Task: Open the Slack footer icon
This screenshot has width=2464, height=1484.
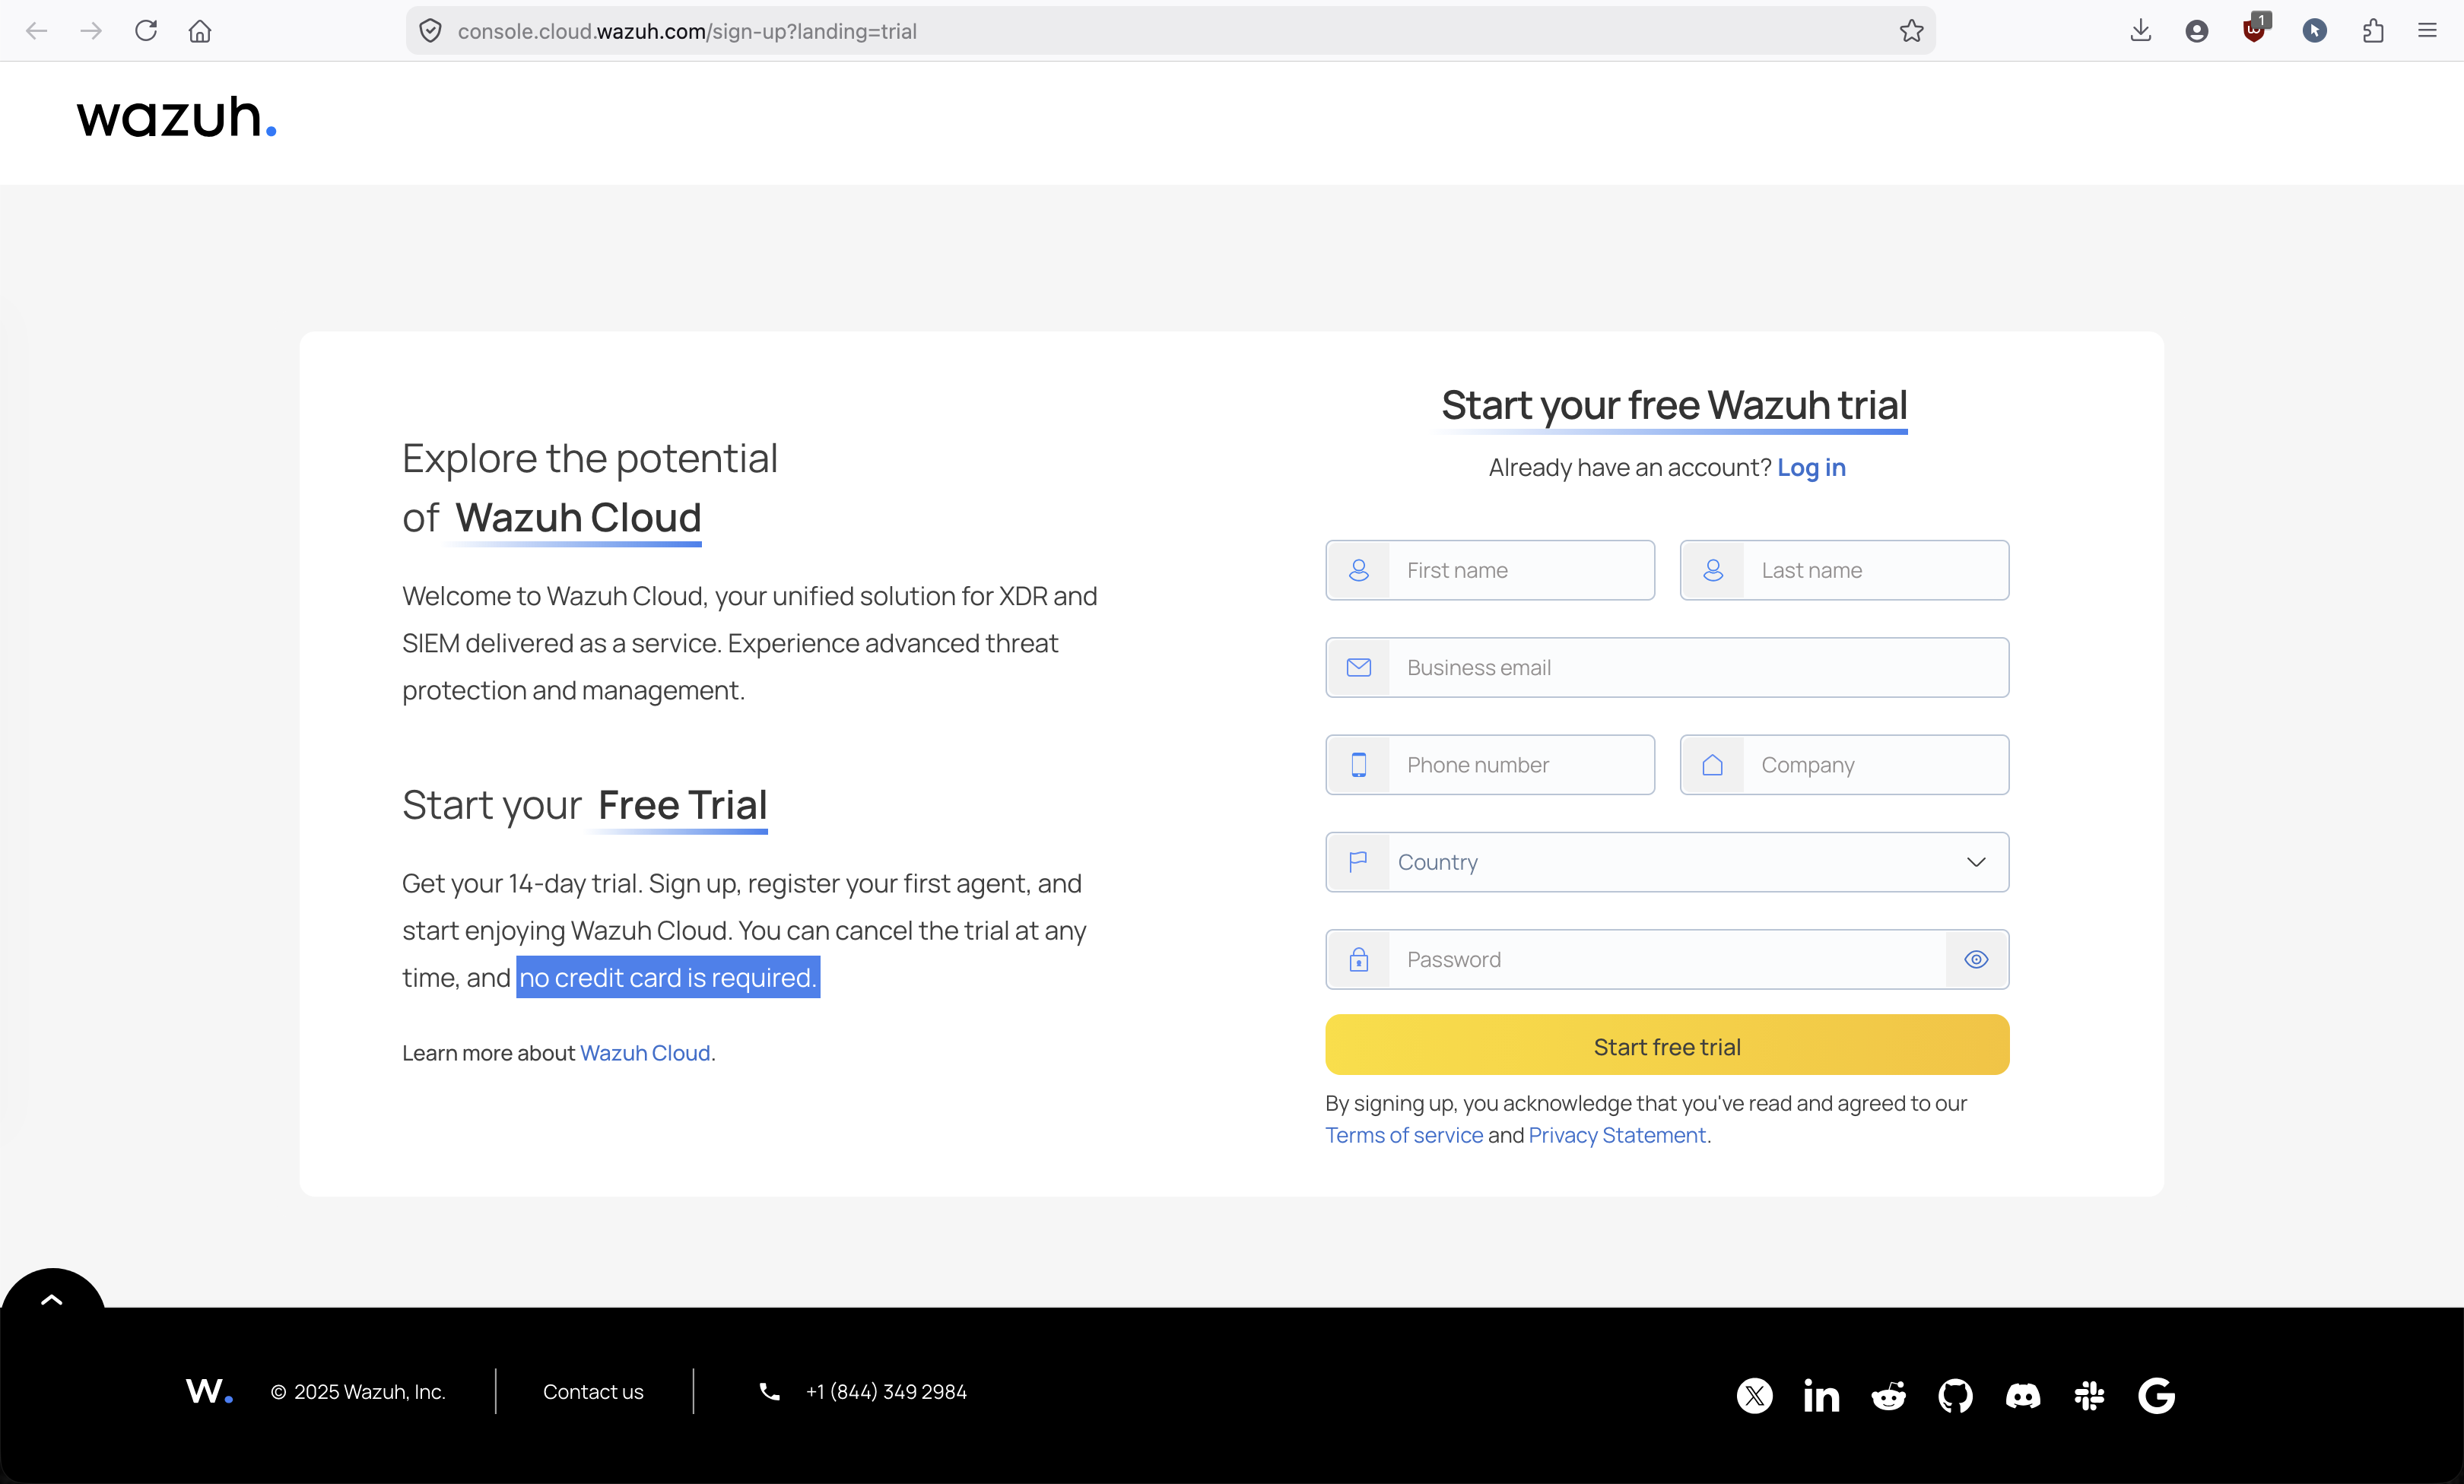Action: click(x=2089, y=1394)
